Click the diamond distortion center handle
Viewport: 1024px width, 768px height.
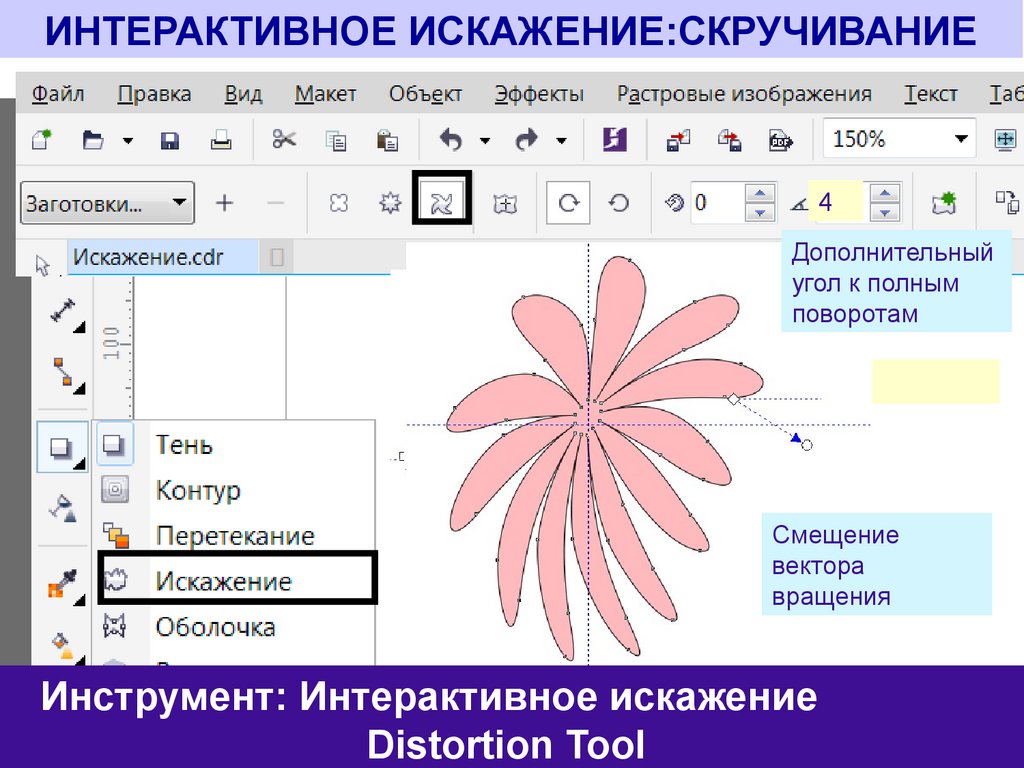[734, 398]
